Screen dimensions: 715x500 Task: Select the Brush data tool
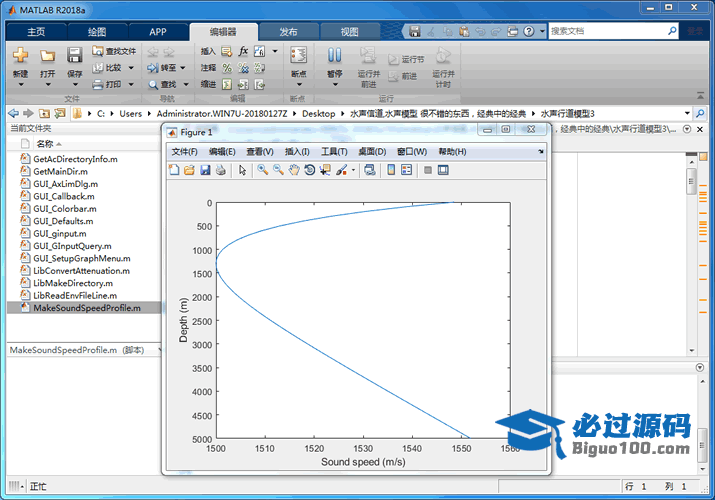[342, 170]
